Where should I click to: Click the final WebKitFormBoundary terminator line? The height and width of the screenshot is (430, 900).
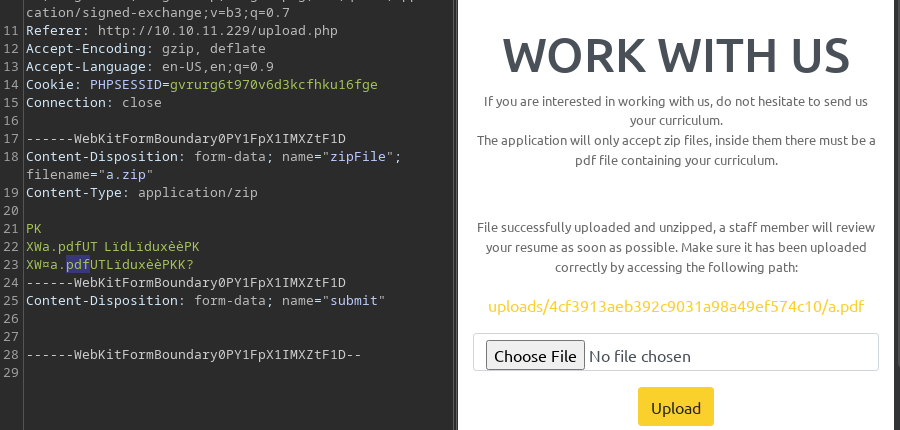click(193, 355)
